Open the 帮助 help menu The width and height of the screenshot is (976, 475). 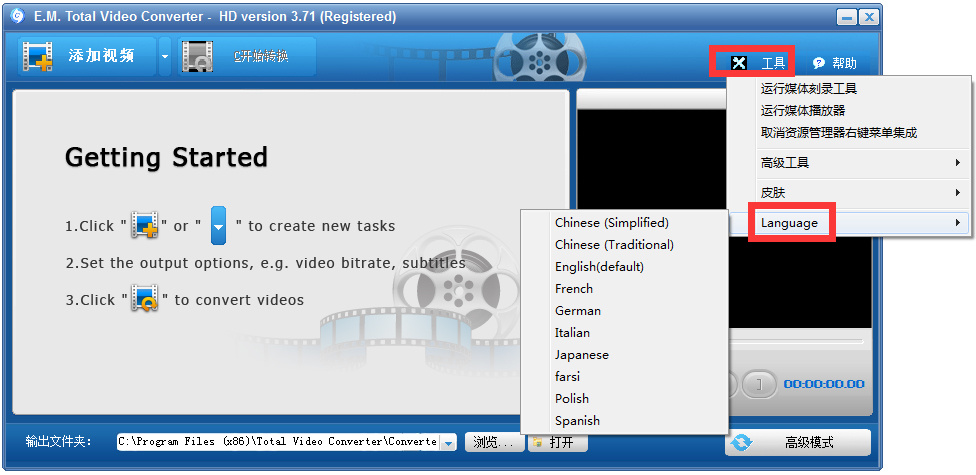coord(835,63)
